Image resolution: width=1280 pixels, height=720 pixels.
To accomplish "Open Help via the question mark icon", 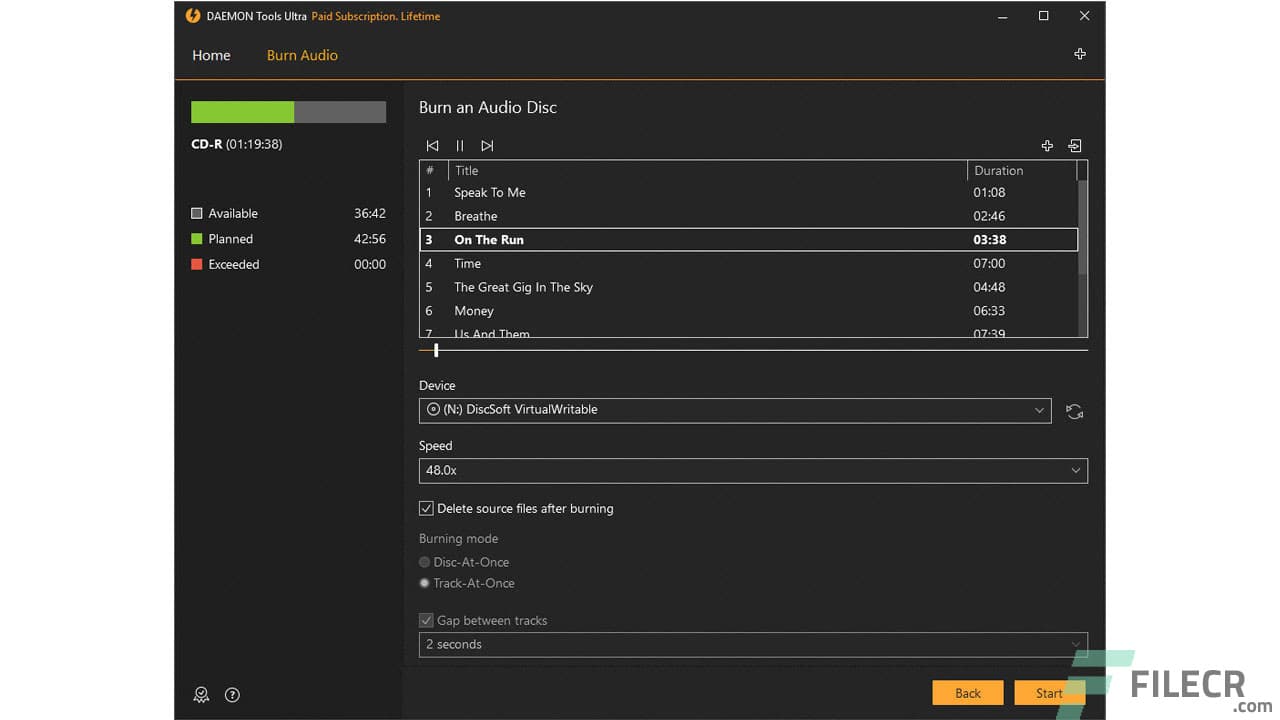I will [232, 694].
